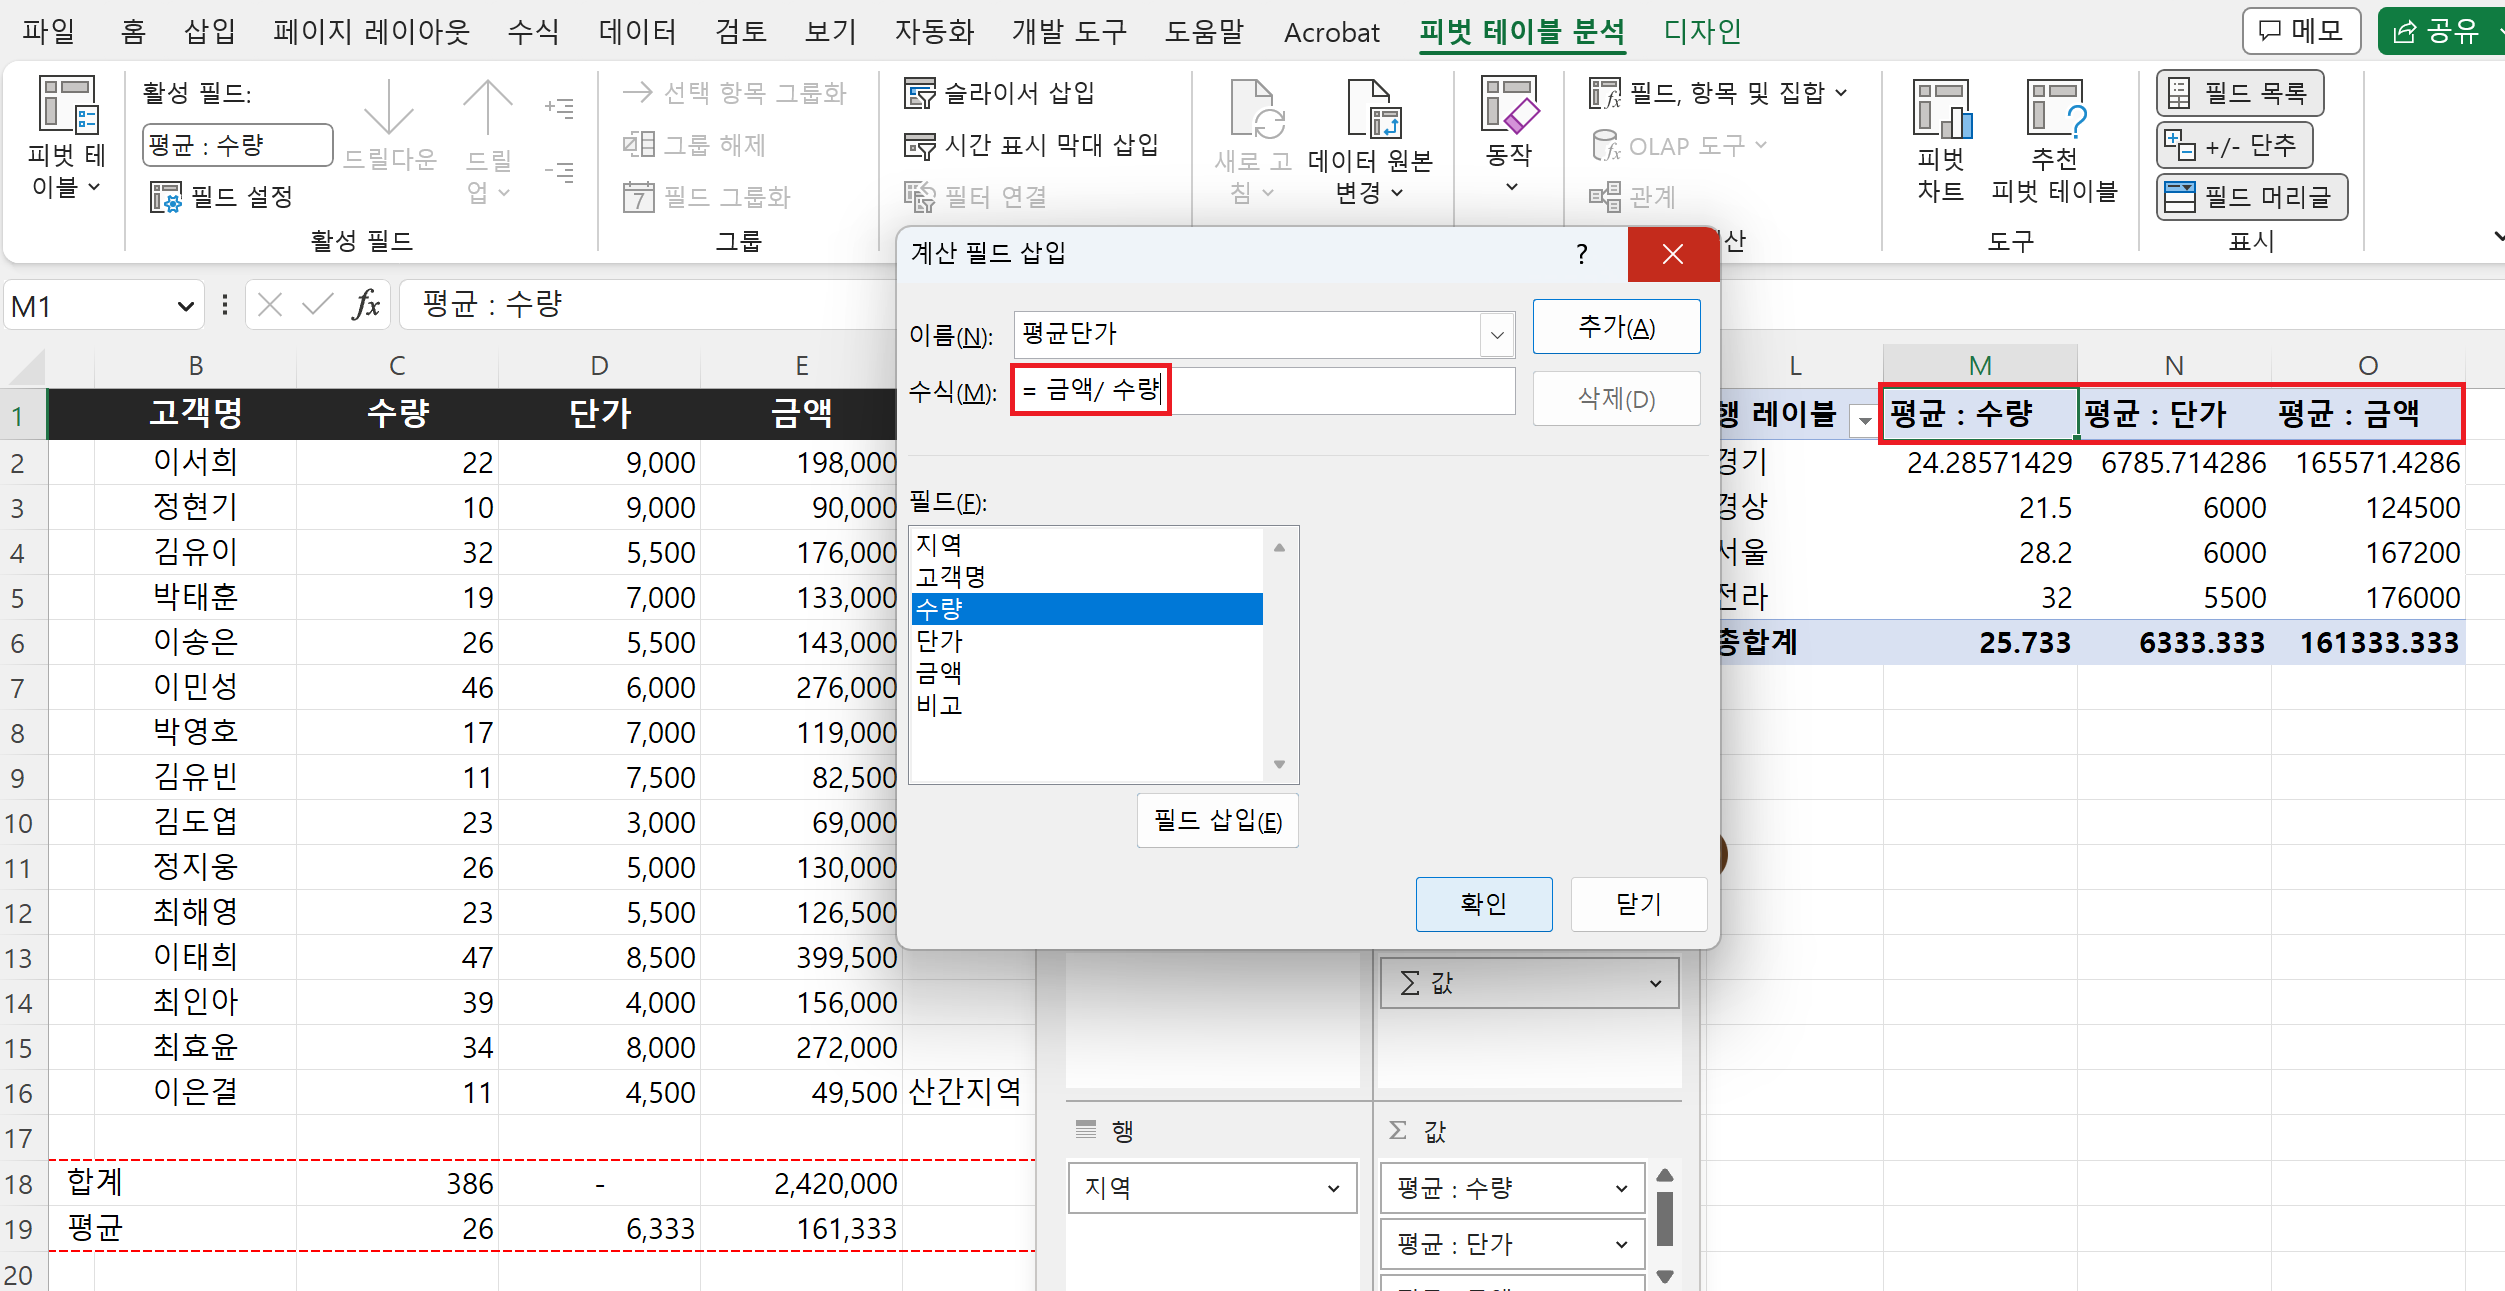Screen dimensions: 2505x1291
Task: Click the 시간 표시 막대 삽입 timeline icon
Action: pos(919,146)
